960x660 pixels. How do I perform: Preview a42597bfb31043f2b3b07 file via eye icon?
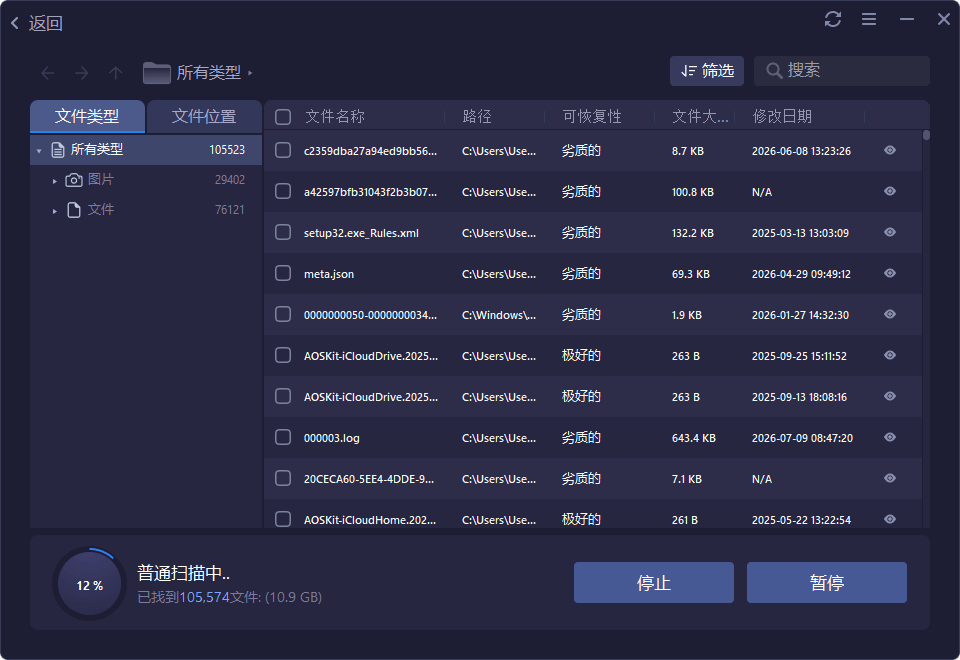point(890,191)
